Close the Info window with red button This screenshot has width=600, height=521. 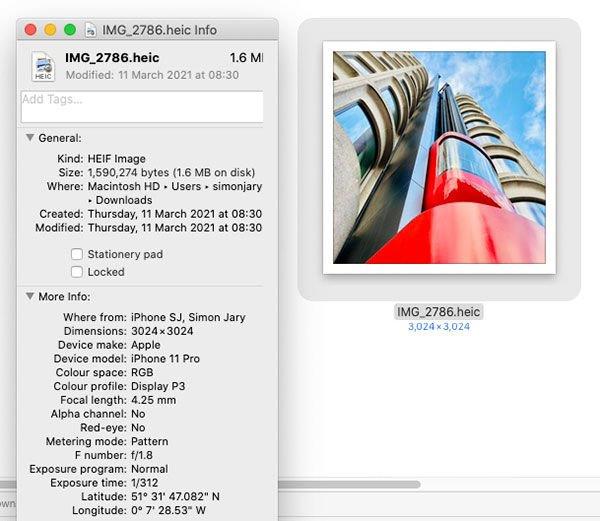pos(31,29)
